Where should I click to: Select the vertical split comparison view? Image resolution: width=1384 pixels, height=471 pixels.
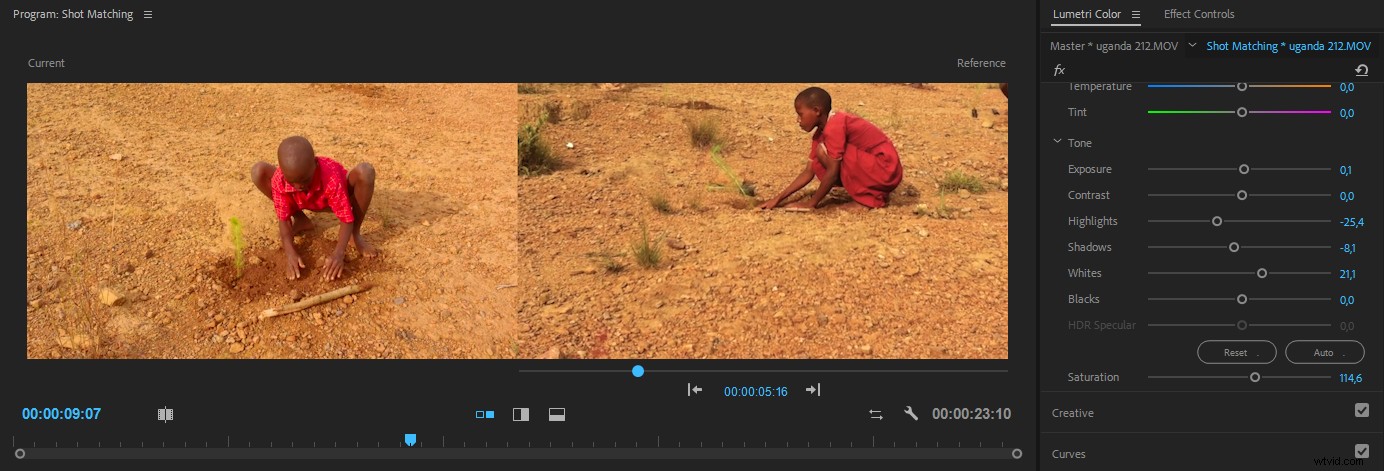pyautogui.click(x=521, y=414)
